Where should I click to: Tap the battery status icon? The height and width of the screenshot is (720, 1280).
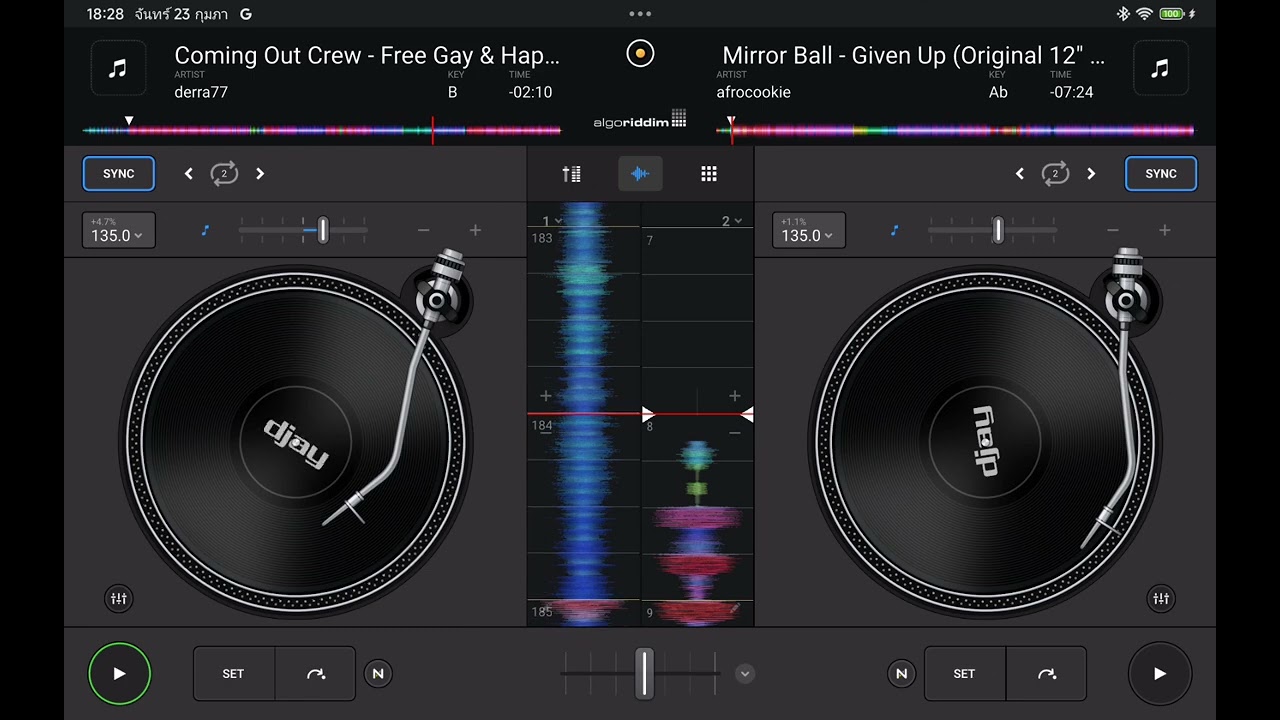(x=1173, y=14)
